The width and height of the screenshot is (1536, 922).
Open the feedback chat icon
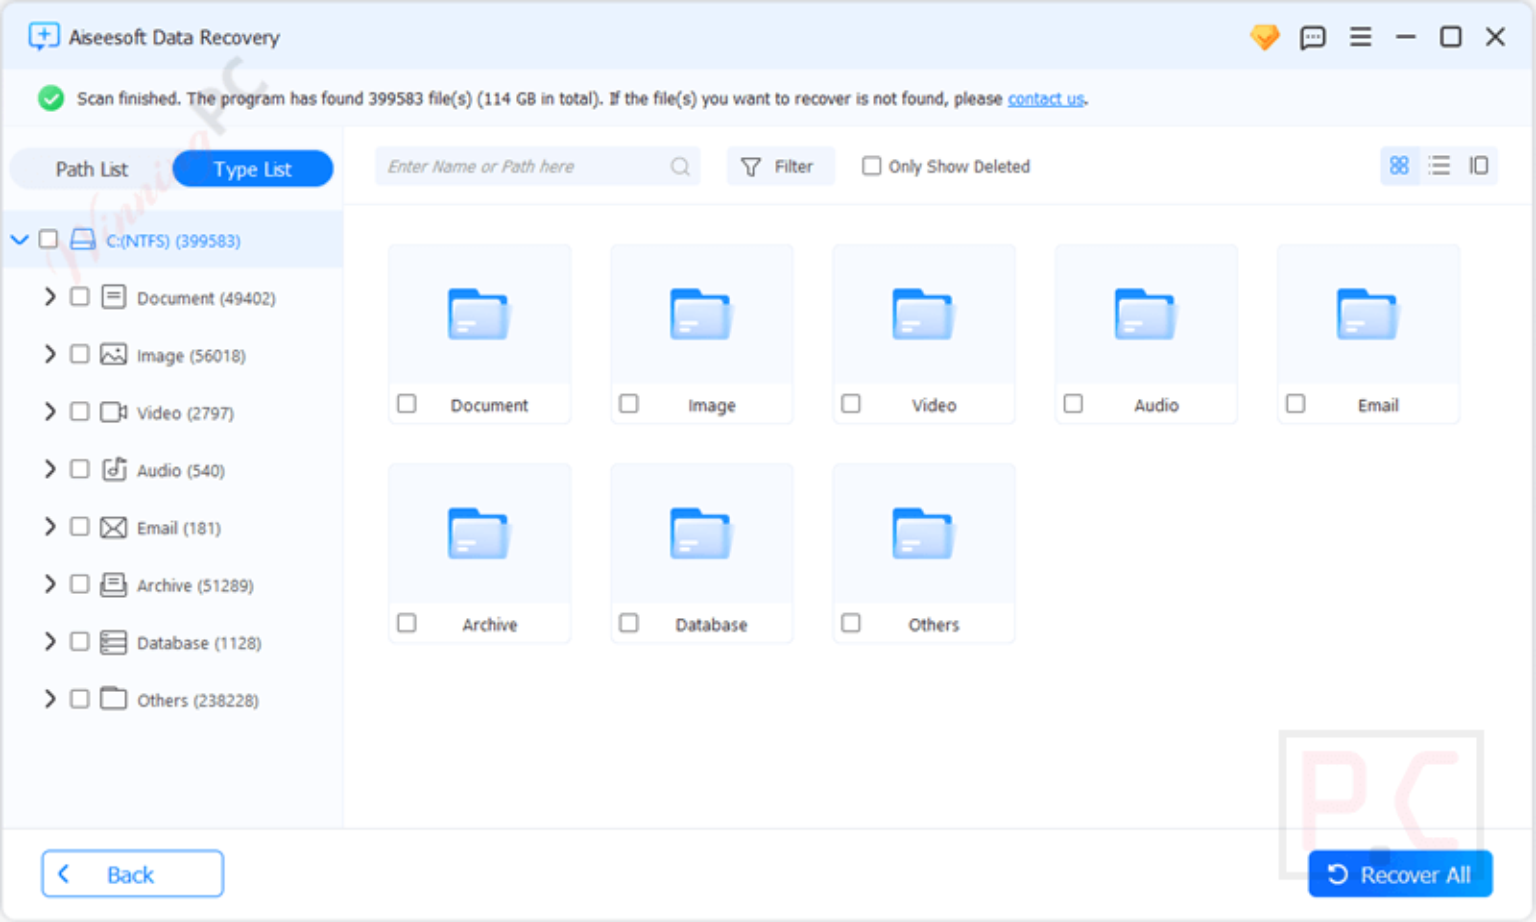1312,36
